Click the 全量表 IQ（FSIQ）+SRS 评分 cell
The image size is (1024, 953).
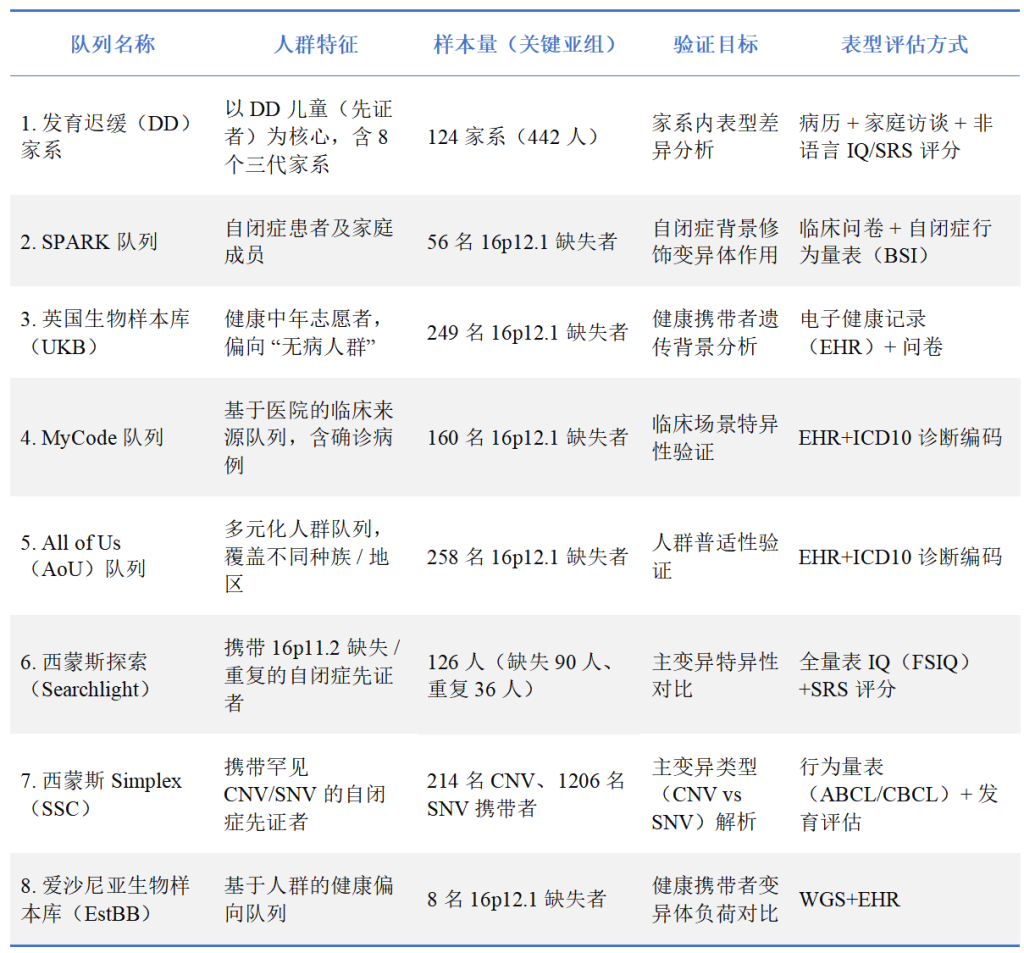pos(885,675)
